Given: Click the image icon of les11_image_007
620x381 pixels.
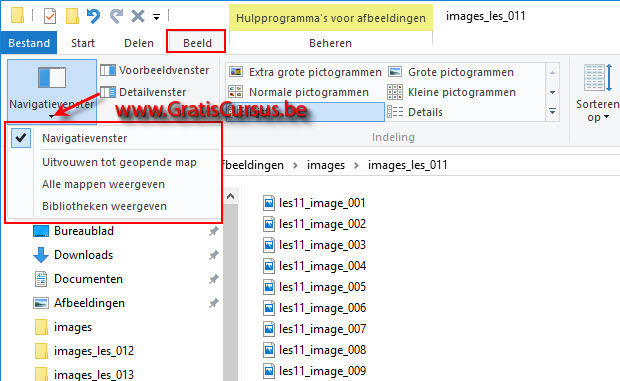Looking at the screenshot, I should coord(269,329).
